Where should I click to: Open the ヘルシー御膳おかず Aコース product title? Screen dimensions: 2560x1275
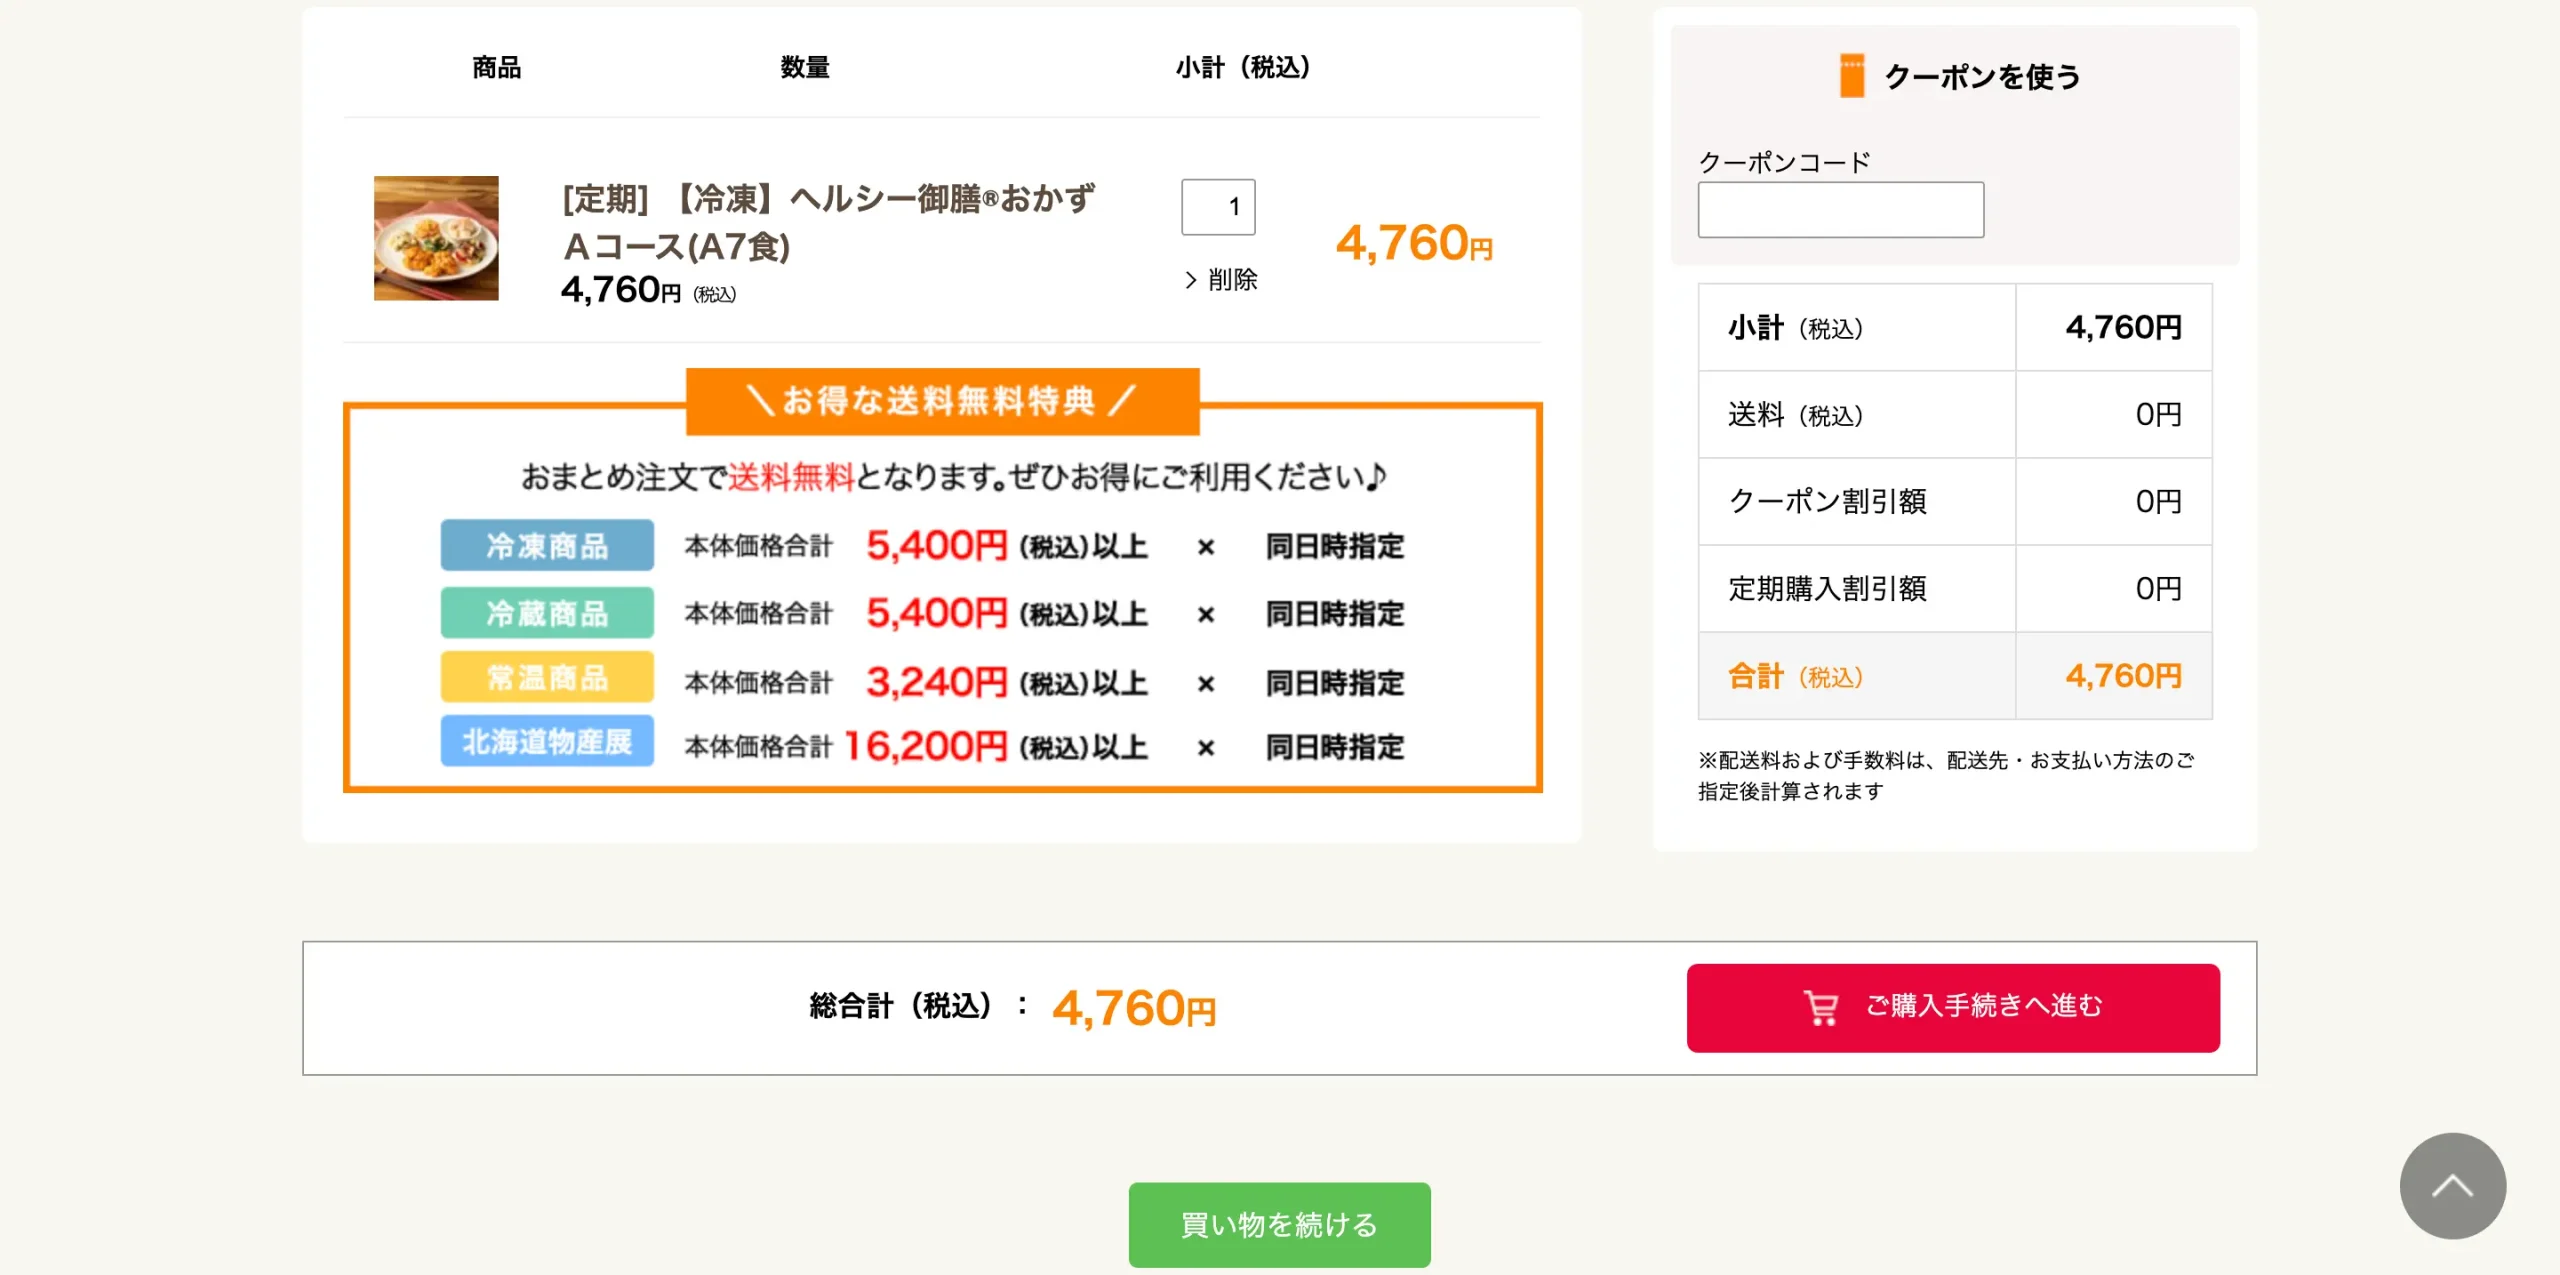click(828, 222)
